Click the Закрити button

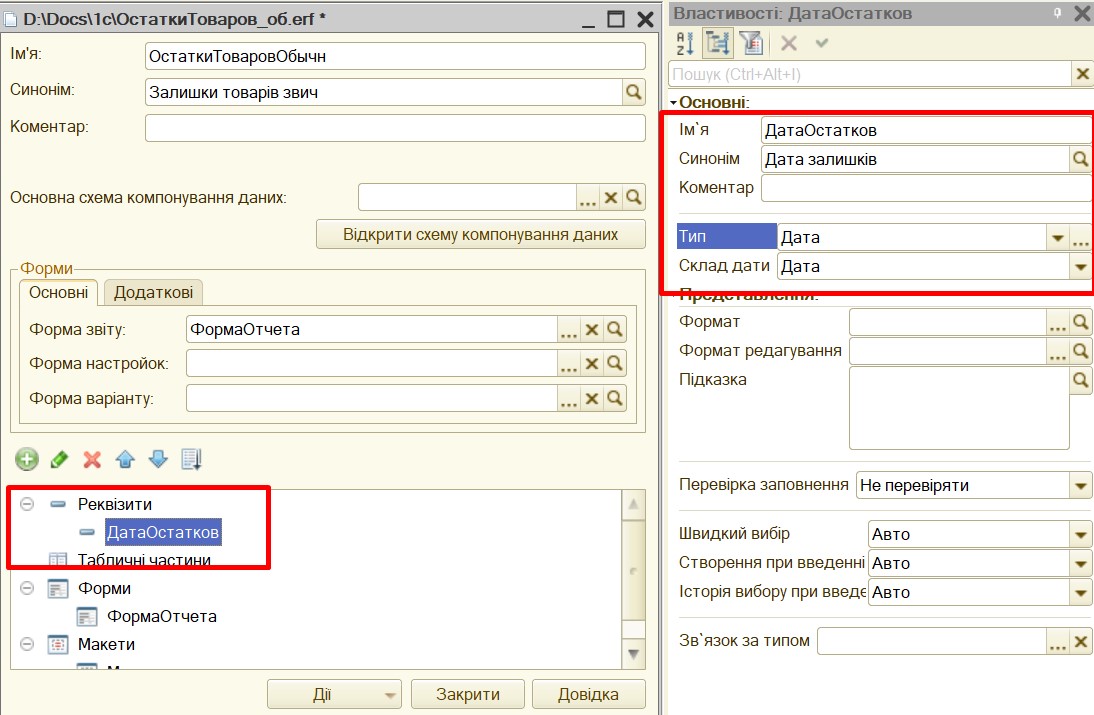pos(467,694)
